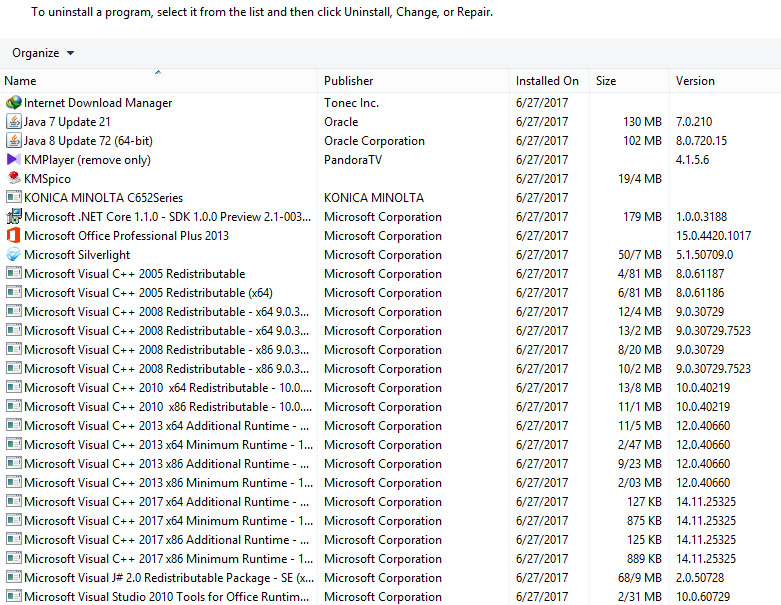Click the KMPlayer purple icon
Screen dimensions: 781x605
13,159
